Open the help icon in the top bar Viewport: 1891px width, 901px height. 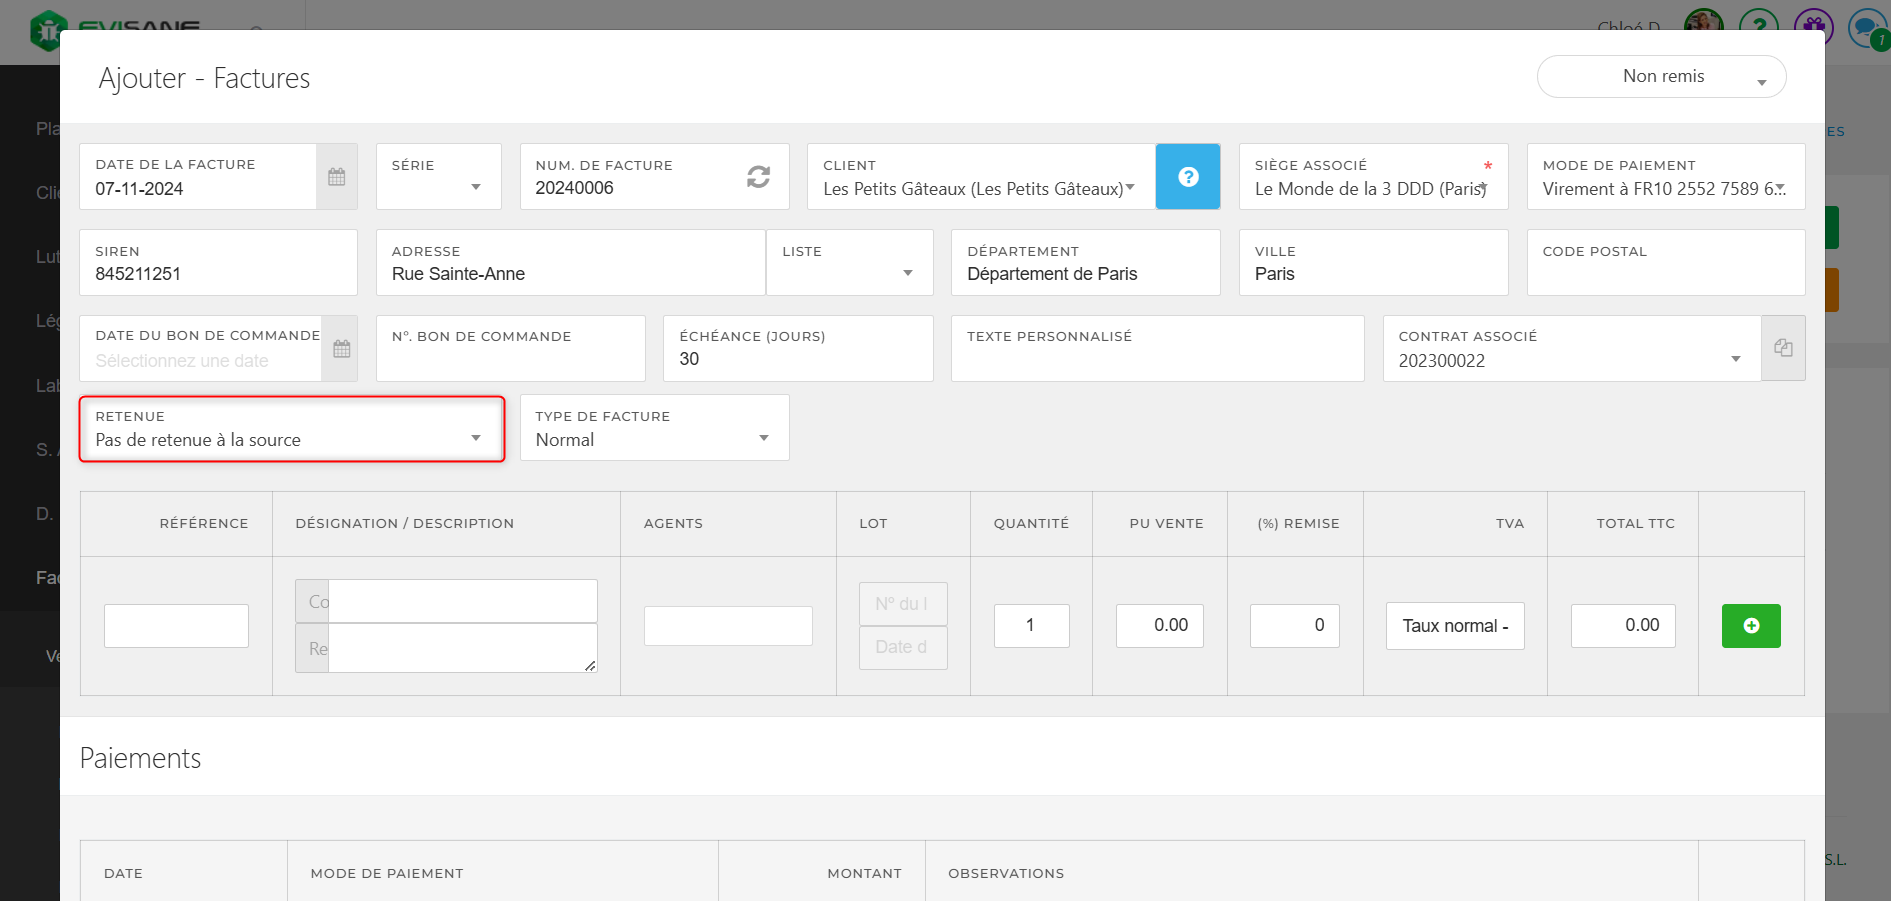1758,27
